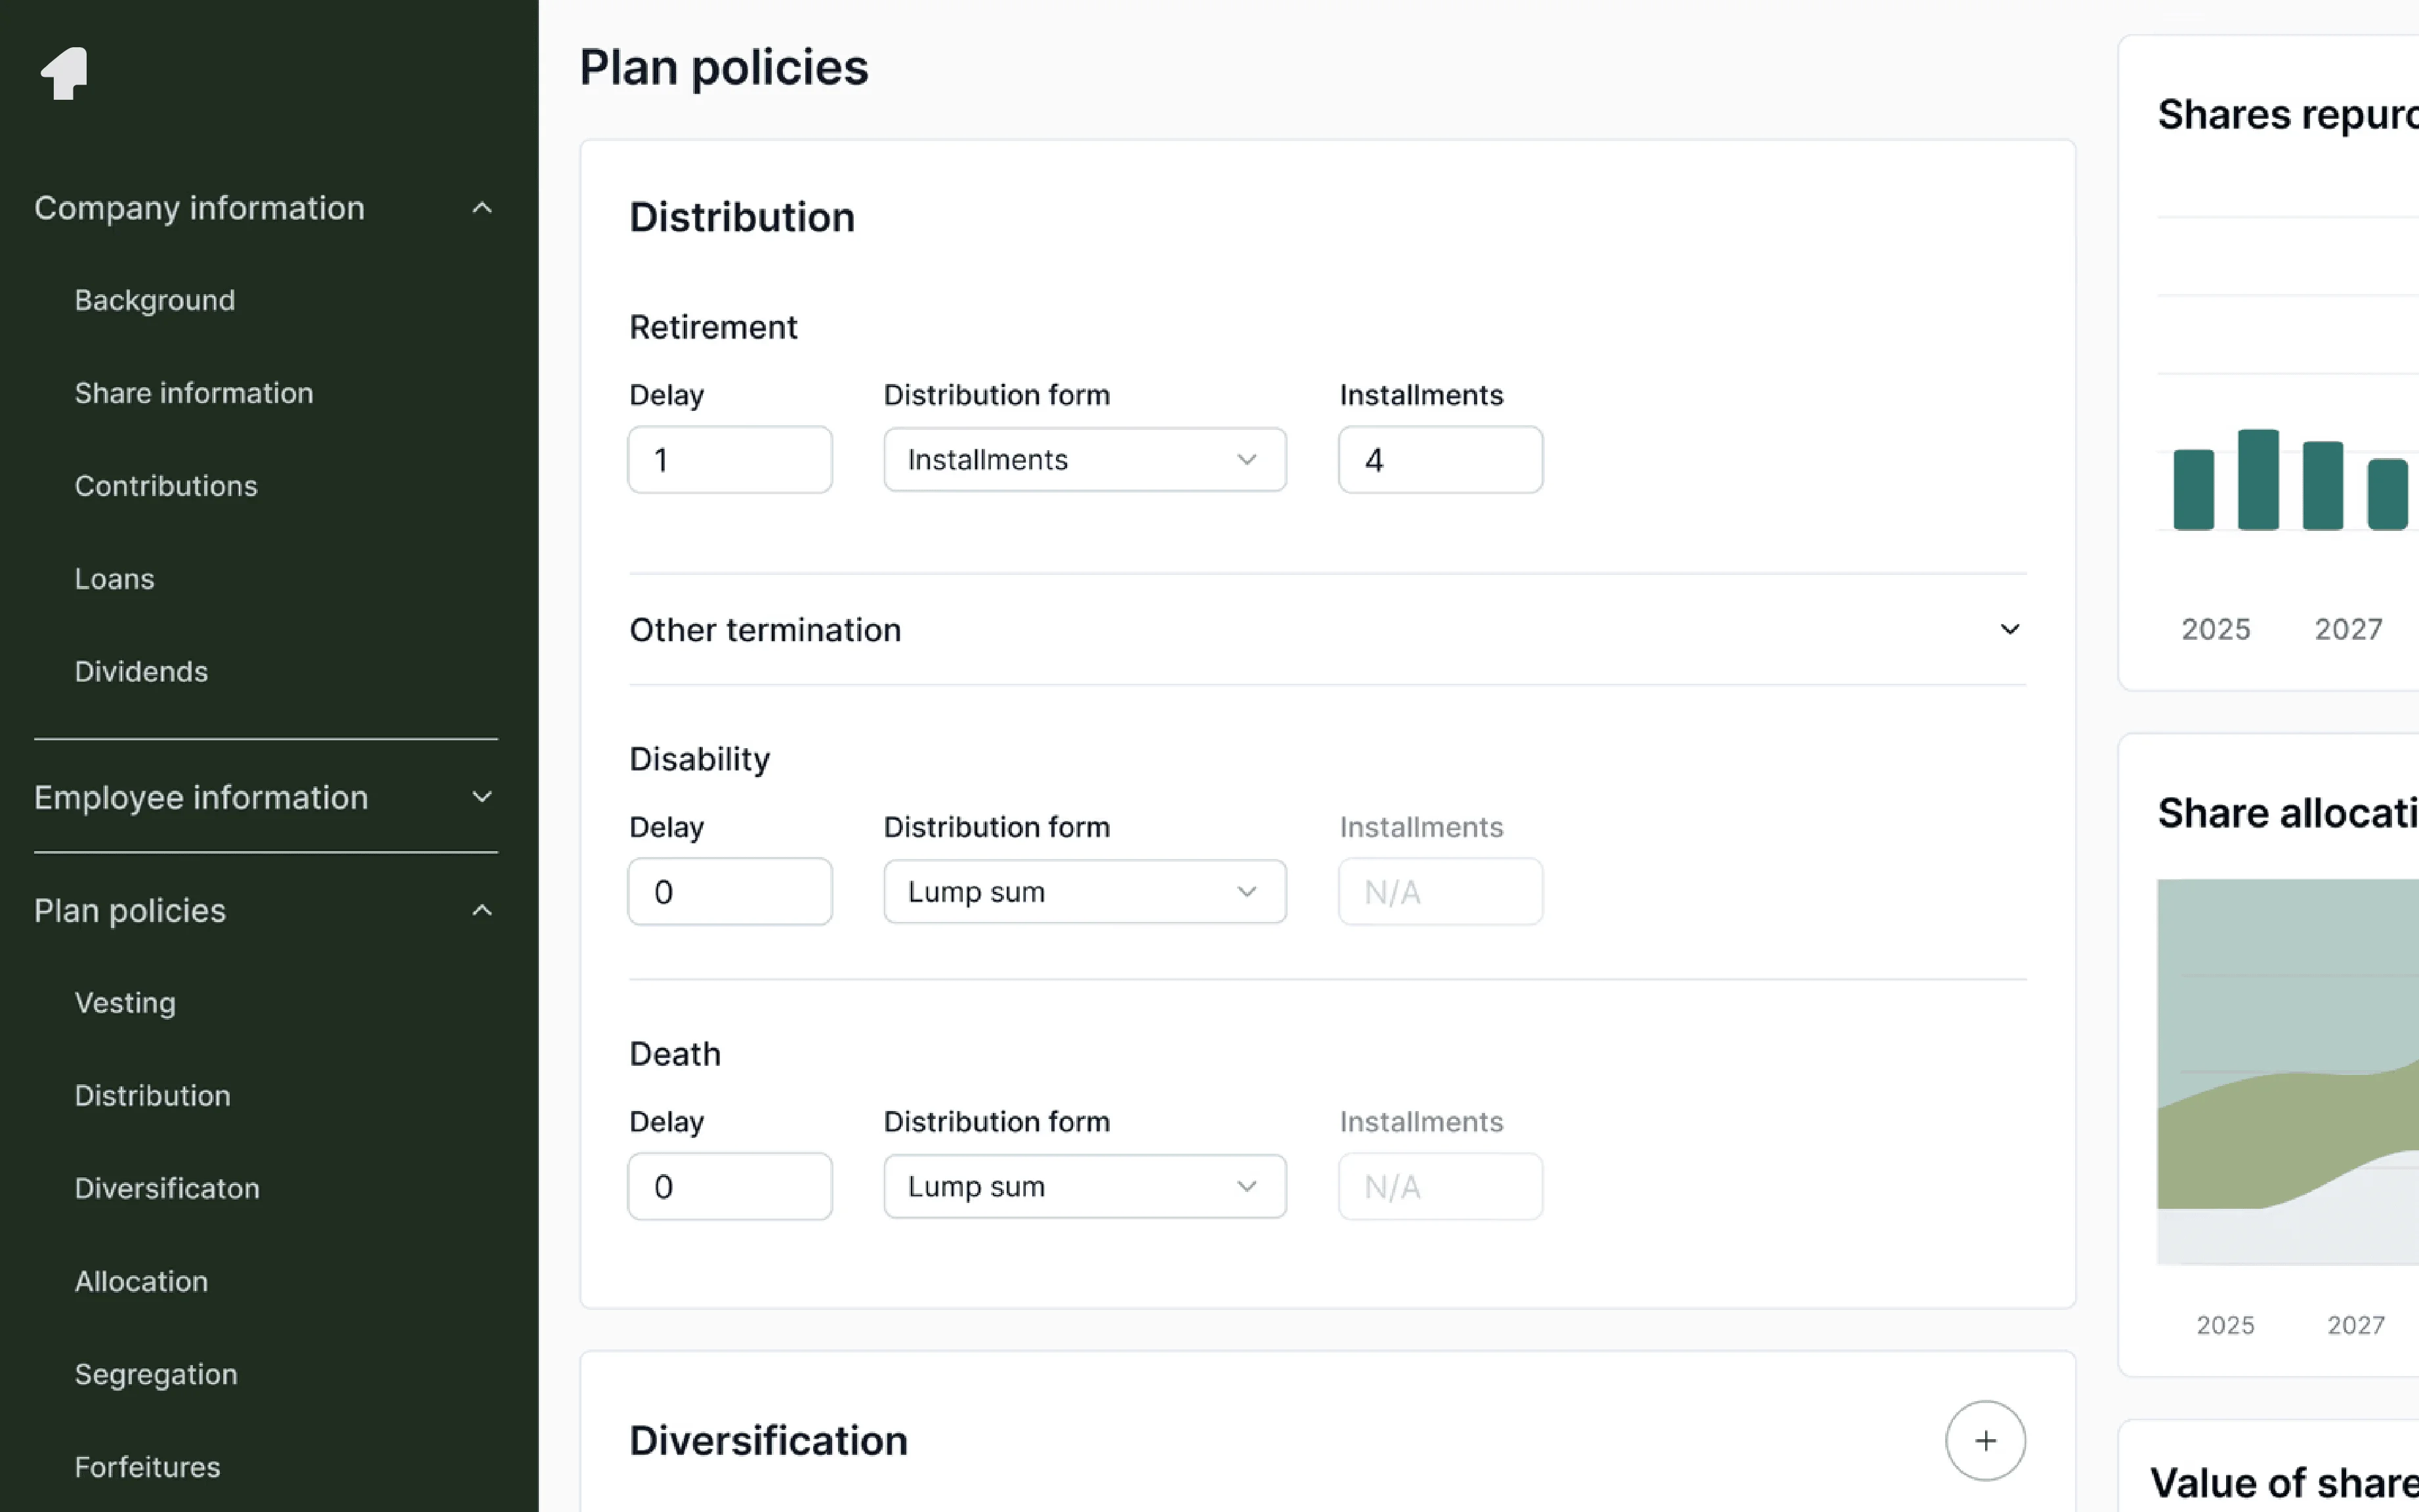
Task: Navigate to Contributions section
Action: [x=166, y=486]
